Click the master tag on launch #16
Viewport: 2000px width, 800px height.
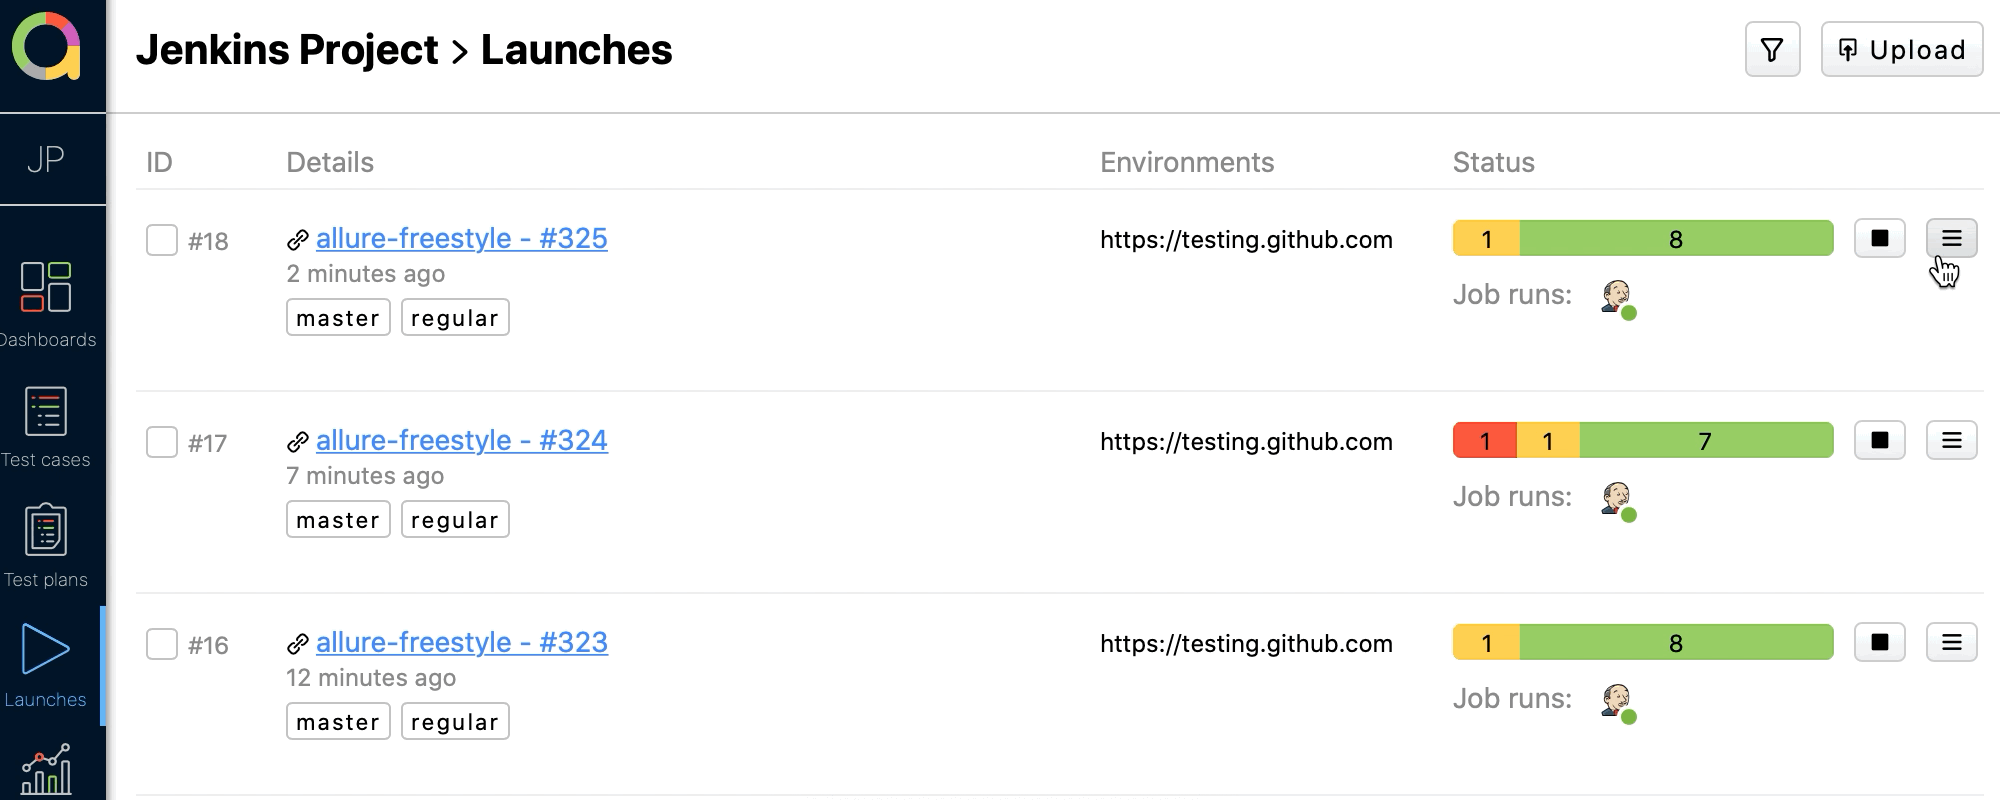tap(338, 721)
